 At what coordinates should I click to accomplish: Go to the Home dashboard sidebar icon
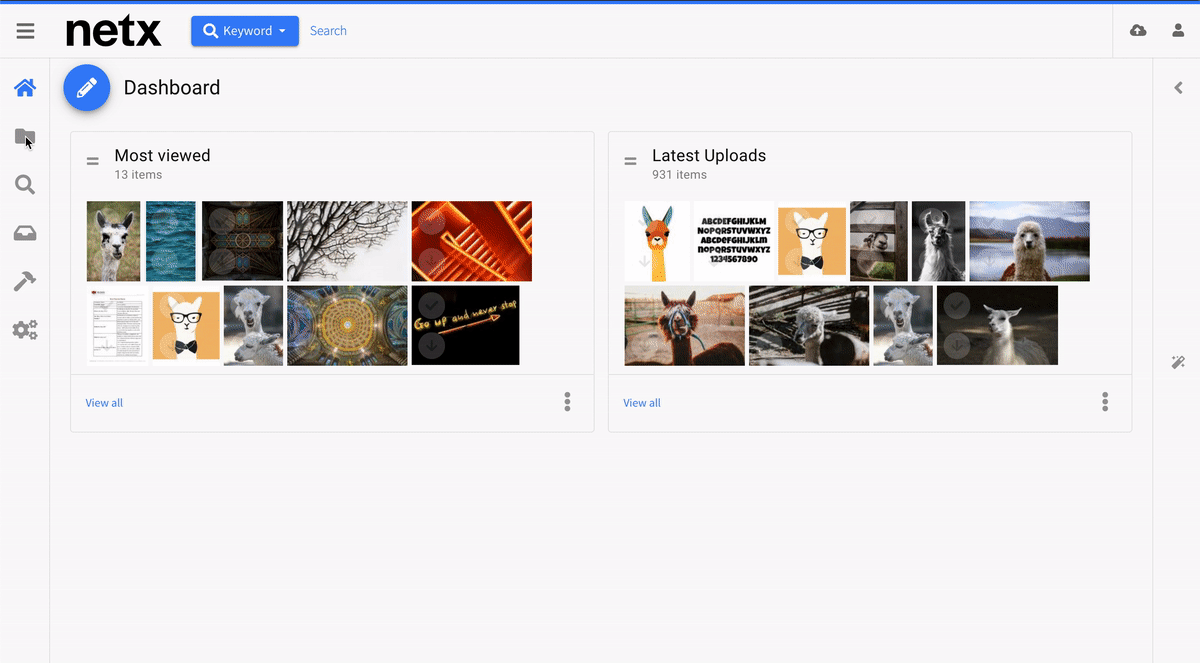click(25, 88)
